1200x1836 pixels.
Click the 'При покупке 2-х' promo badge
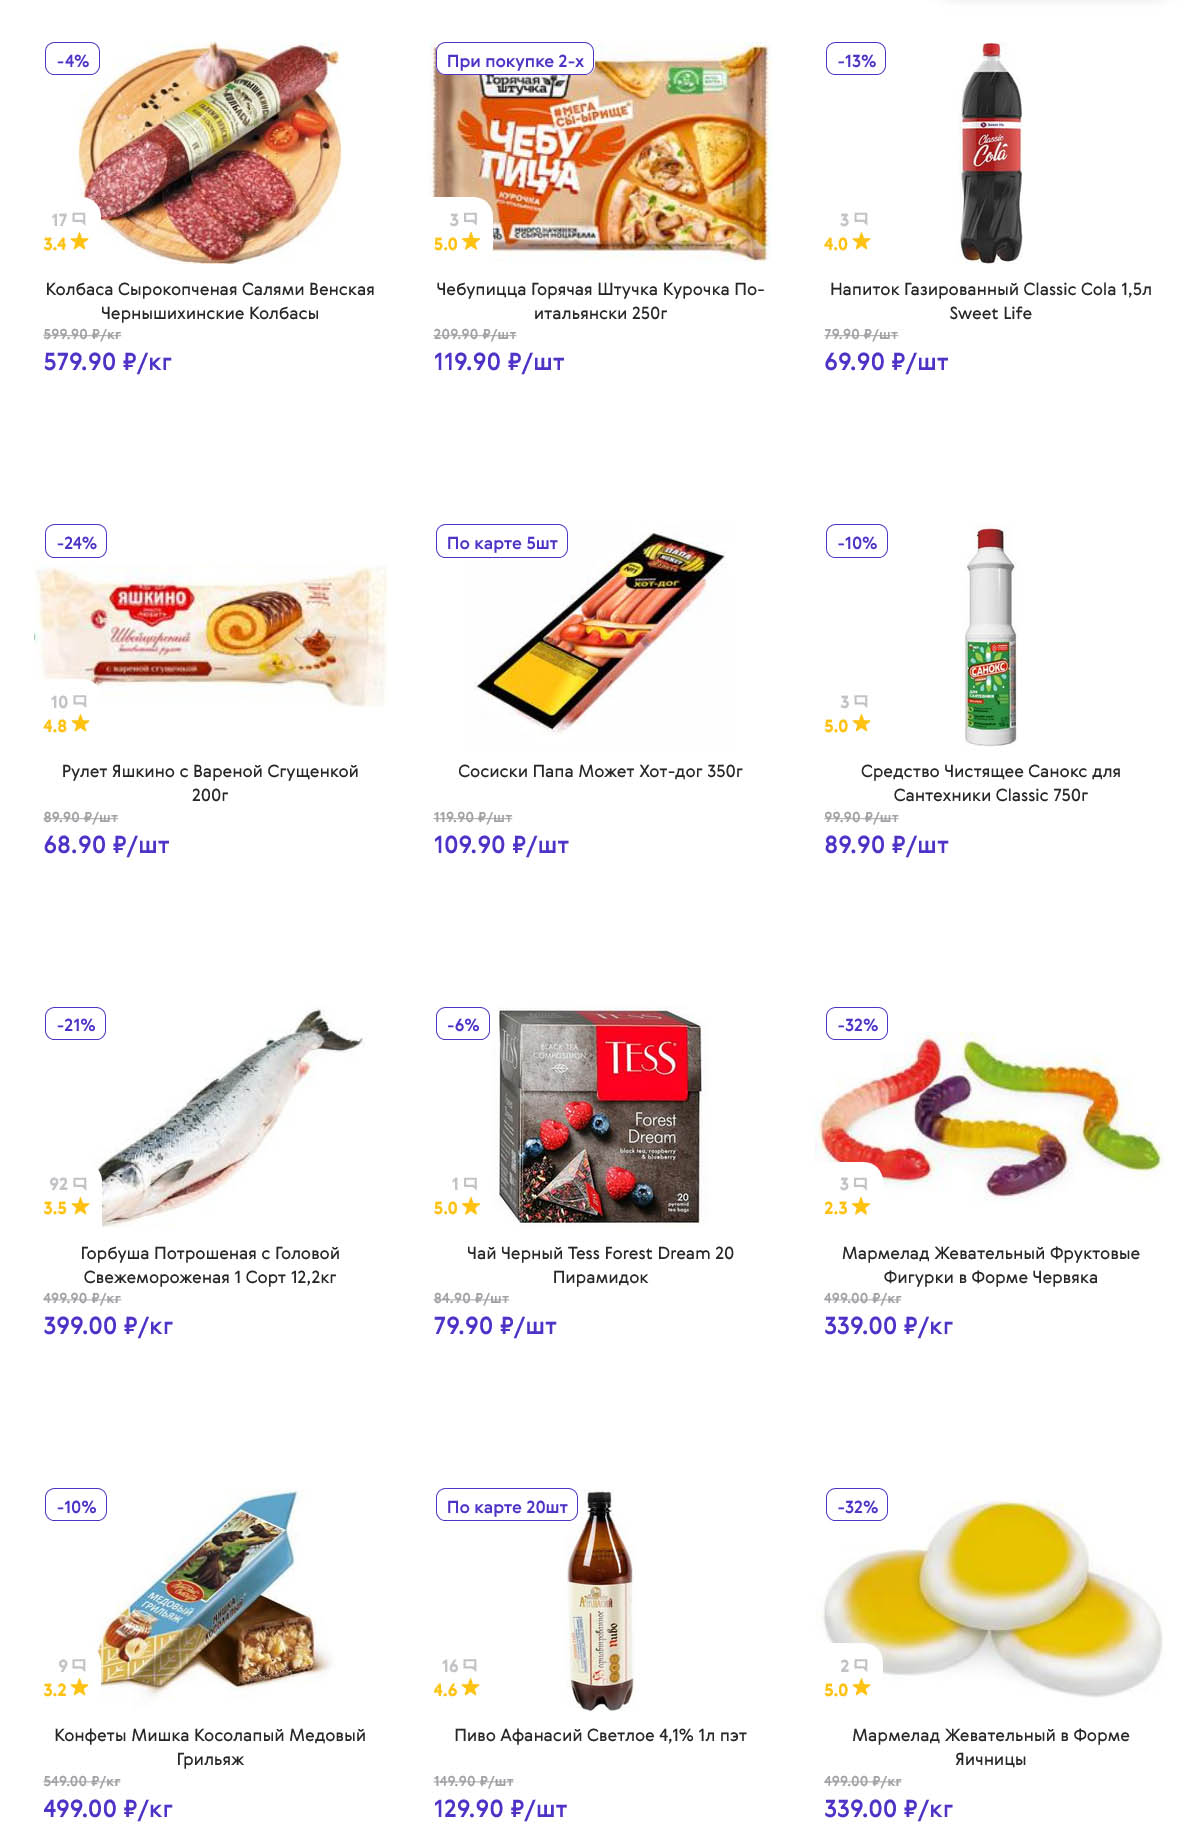click(515, 60)
